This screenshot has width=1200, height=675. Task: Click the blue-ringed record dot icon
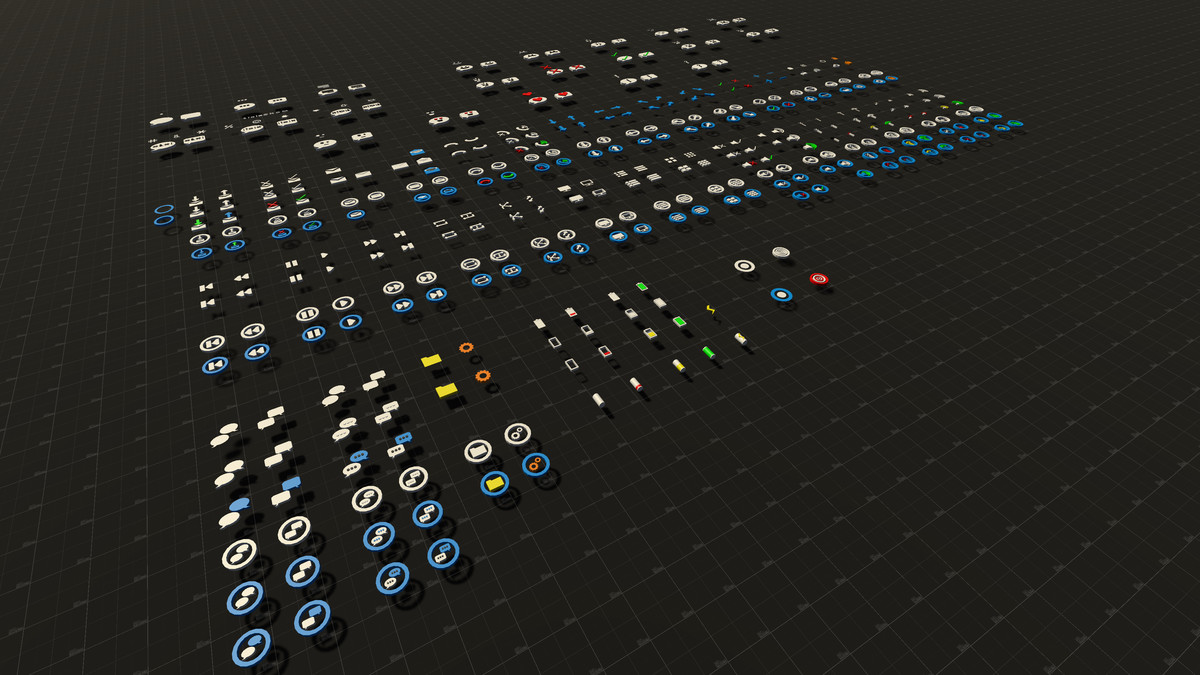tap(781, 295)
